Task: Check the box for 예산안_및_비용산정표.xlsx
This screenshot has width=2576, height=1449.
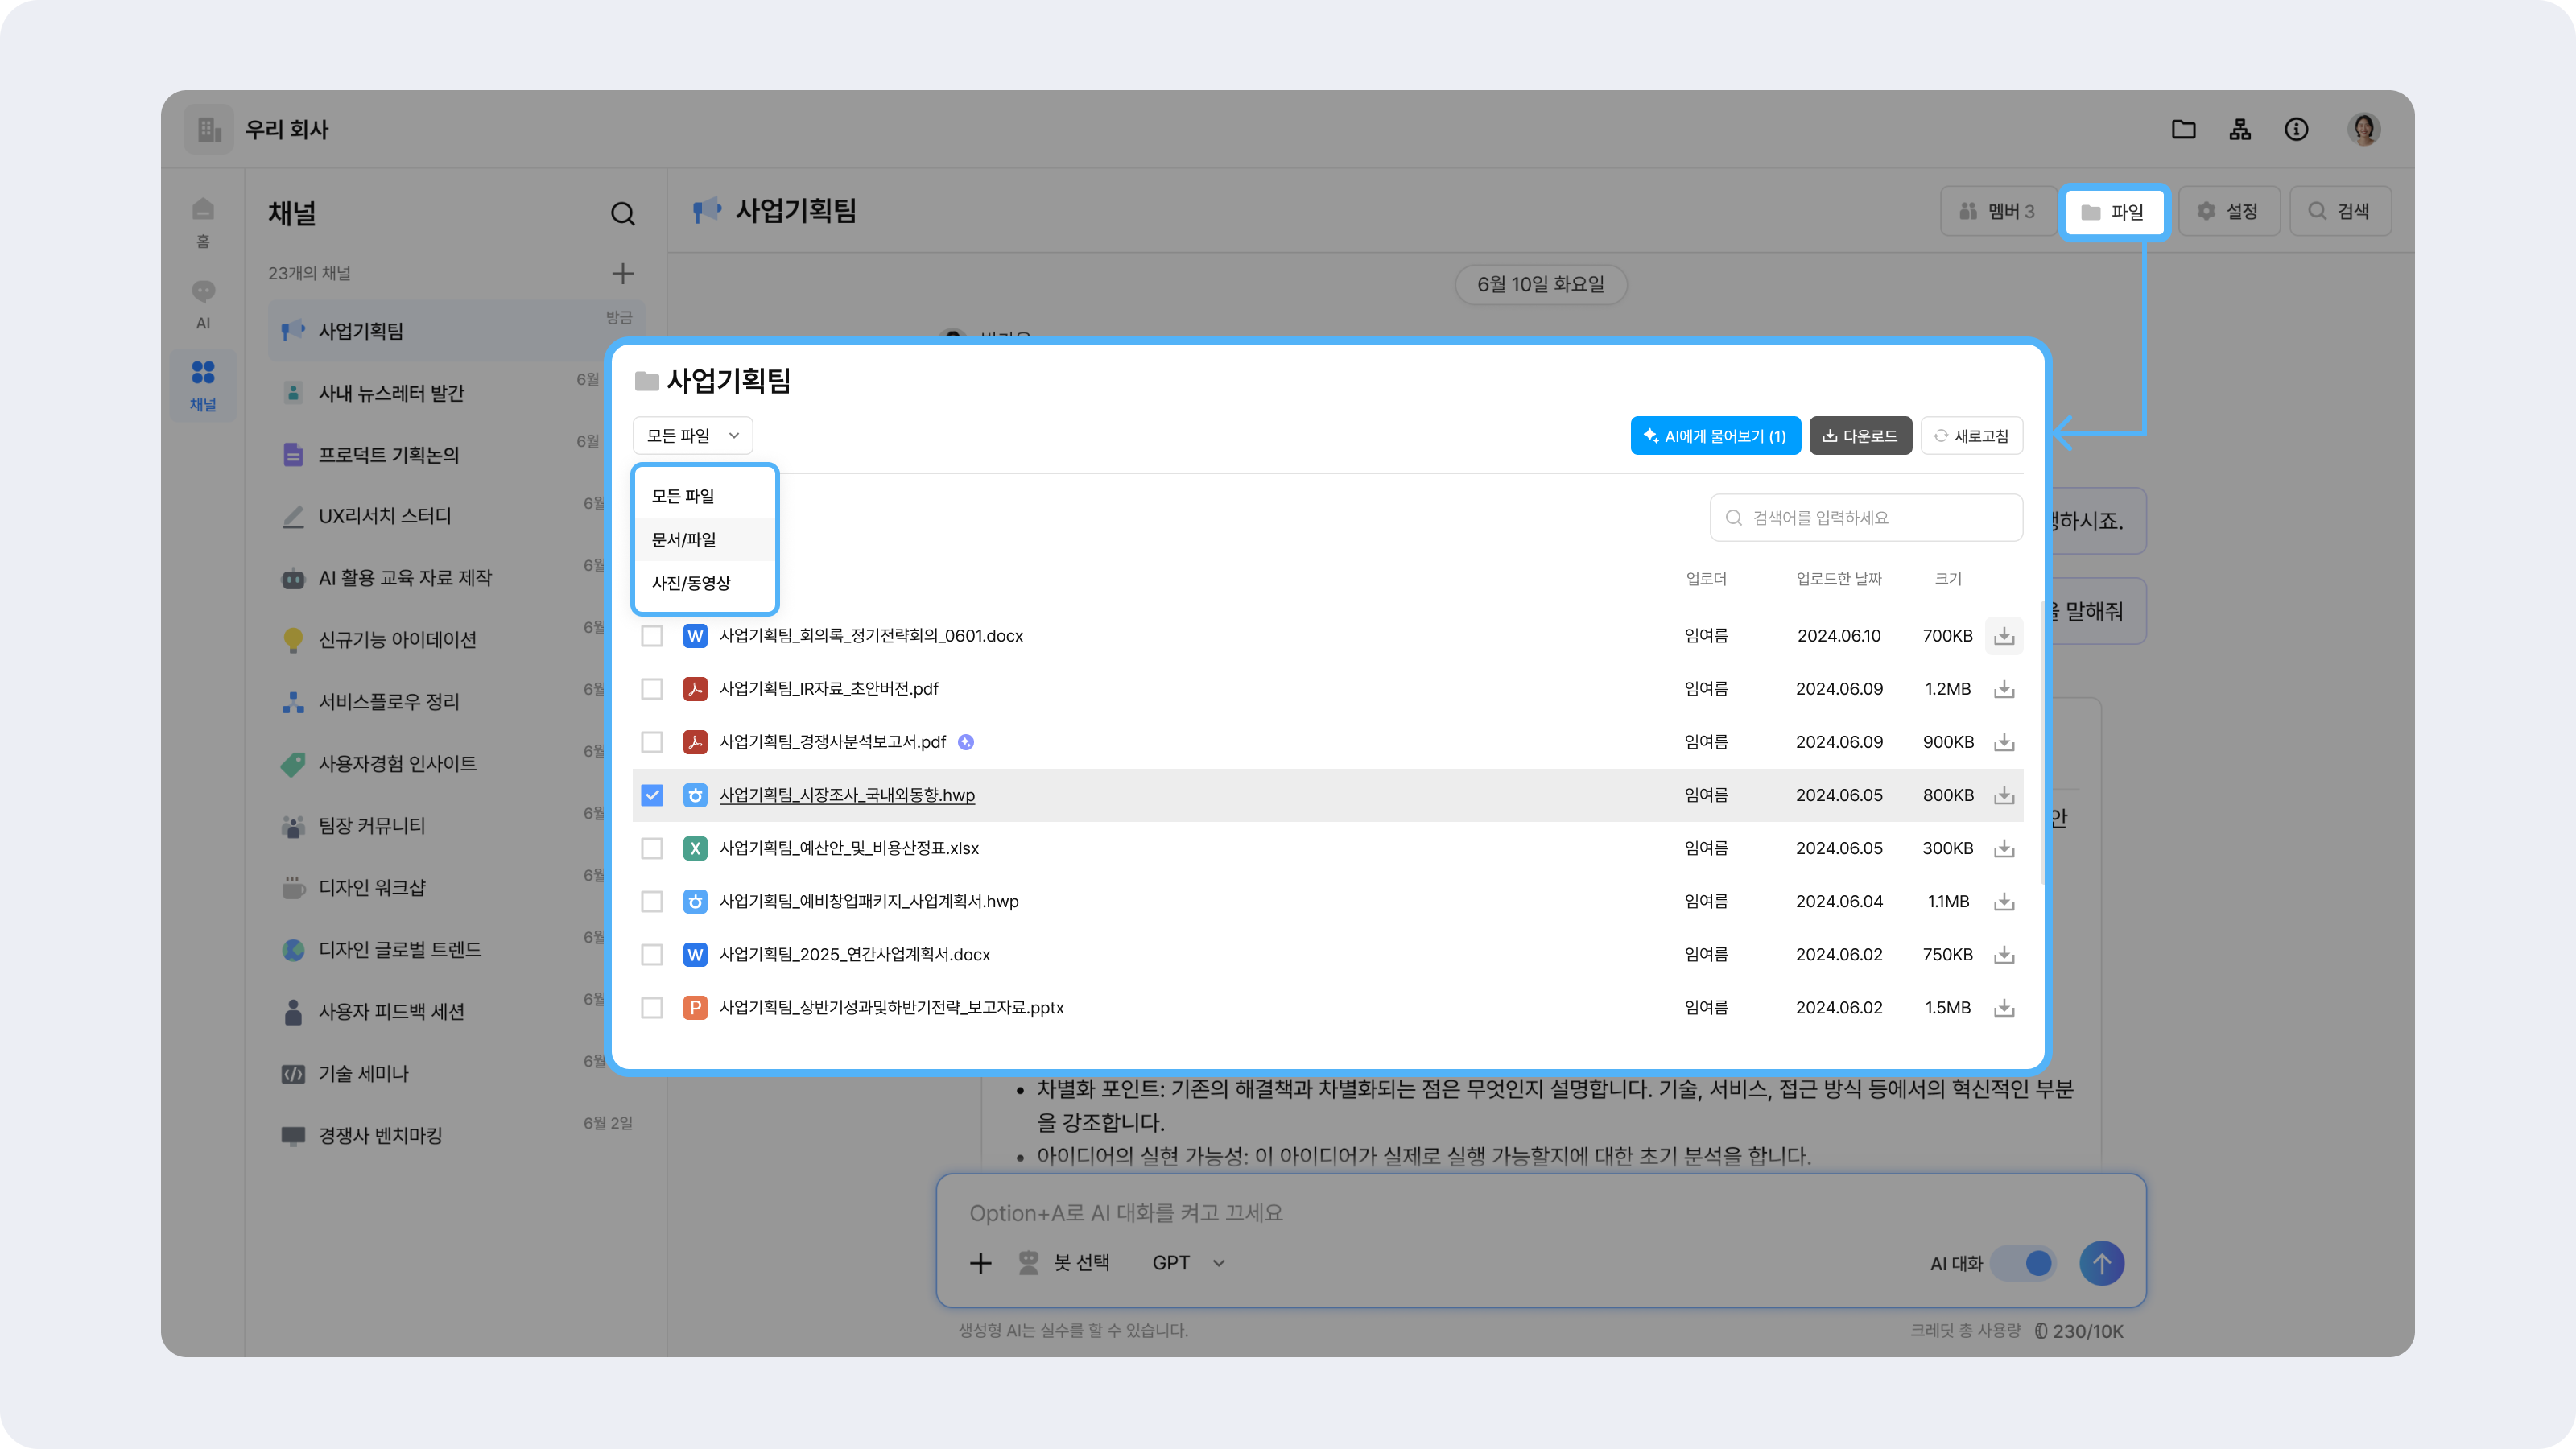Action: tap(652, 848)
